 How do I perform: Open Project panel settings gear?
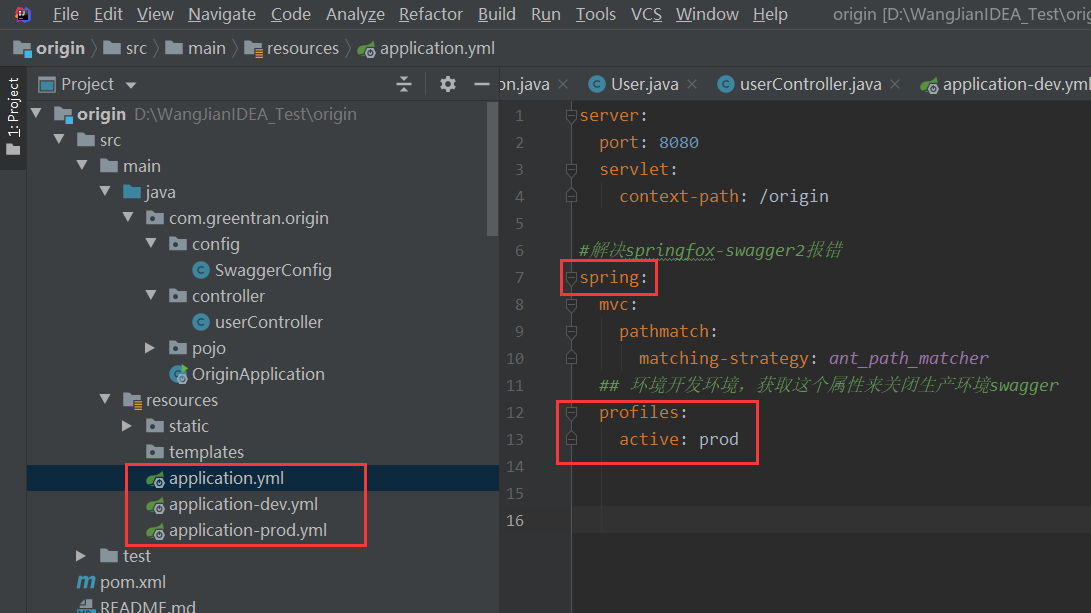tap(447, 84)
